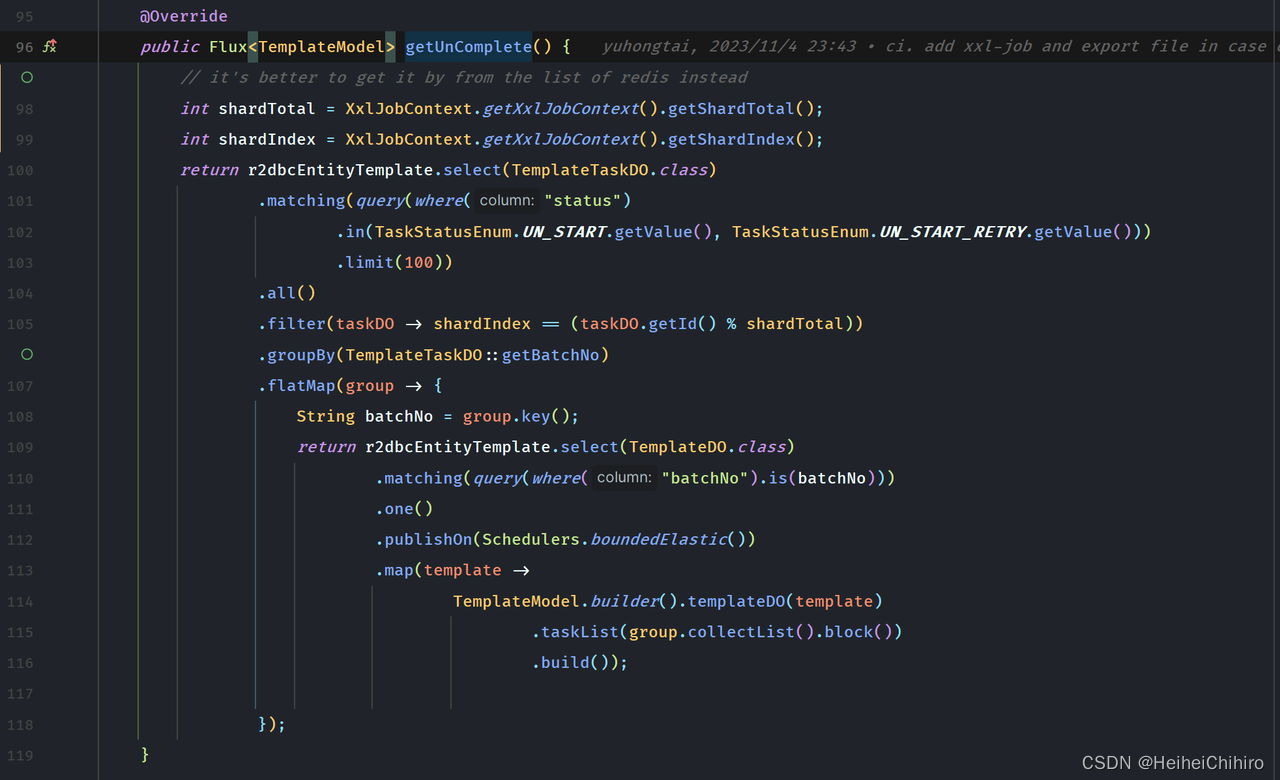Click the .one() call
Screen dimensions: 1280x780
(405, 509)
